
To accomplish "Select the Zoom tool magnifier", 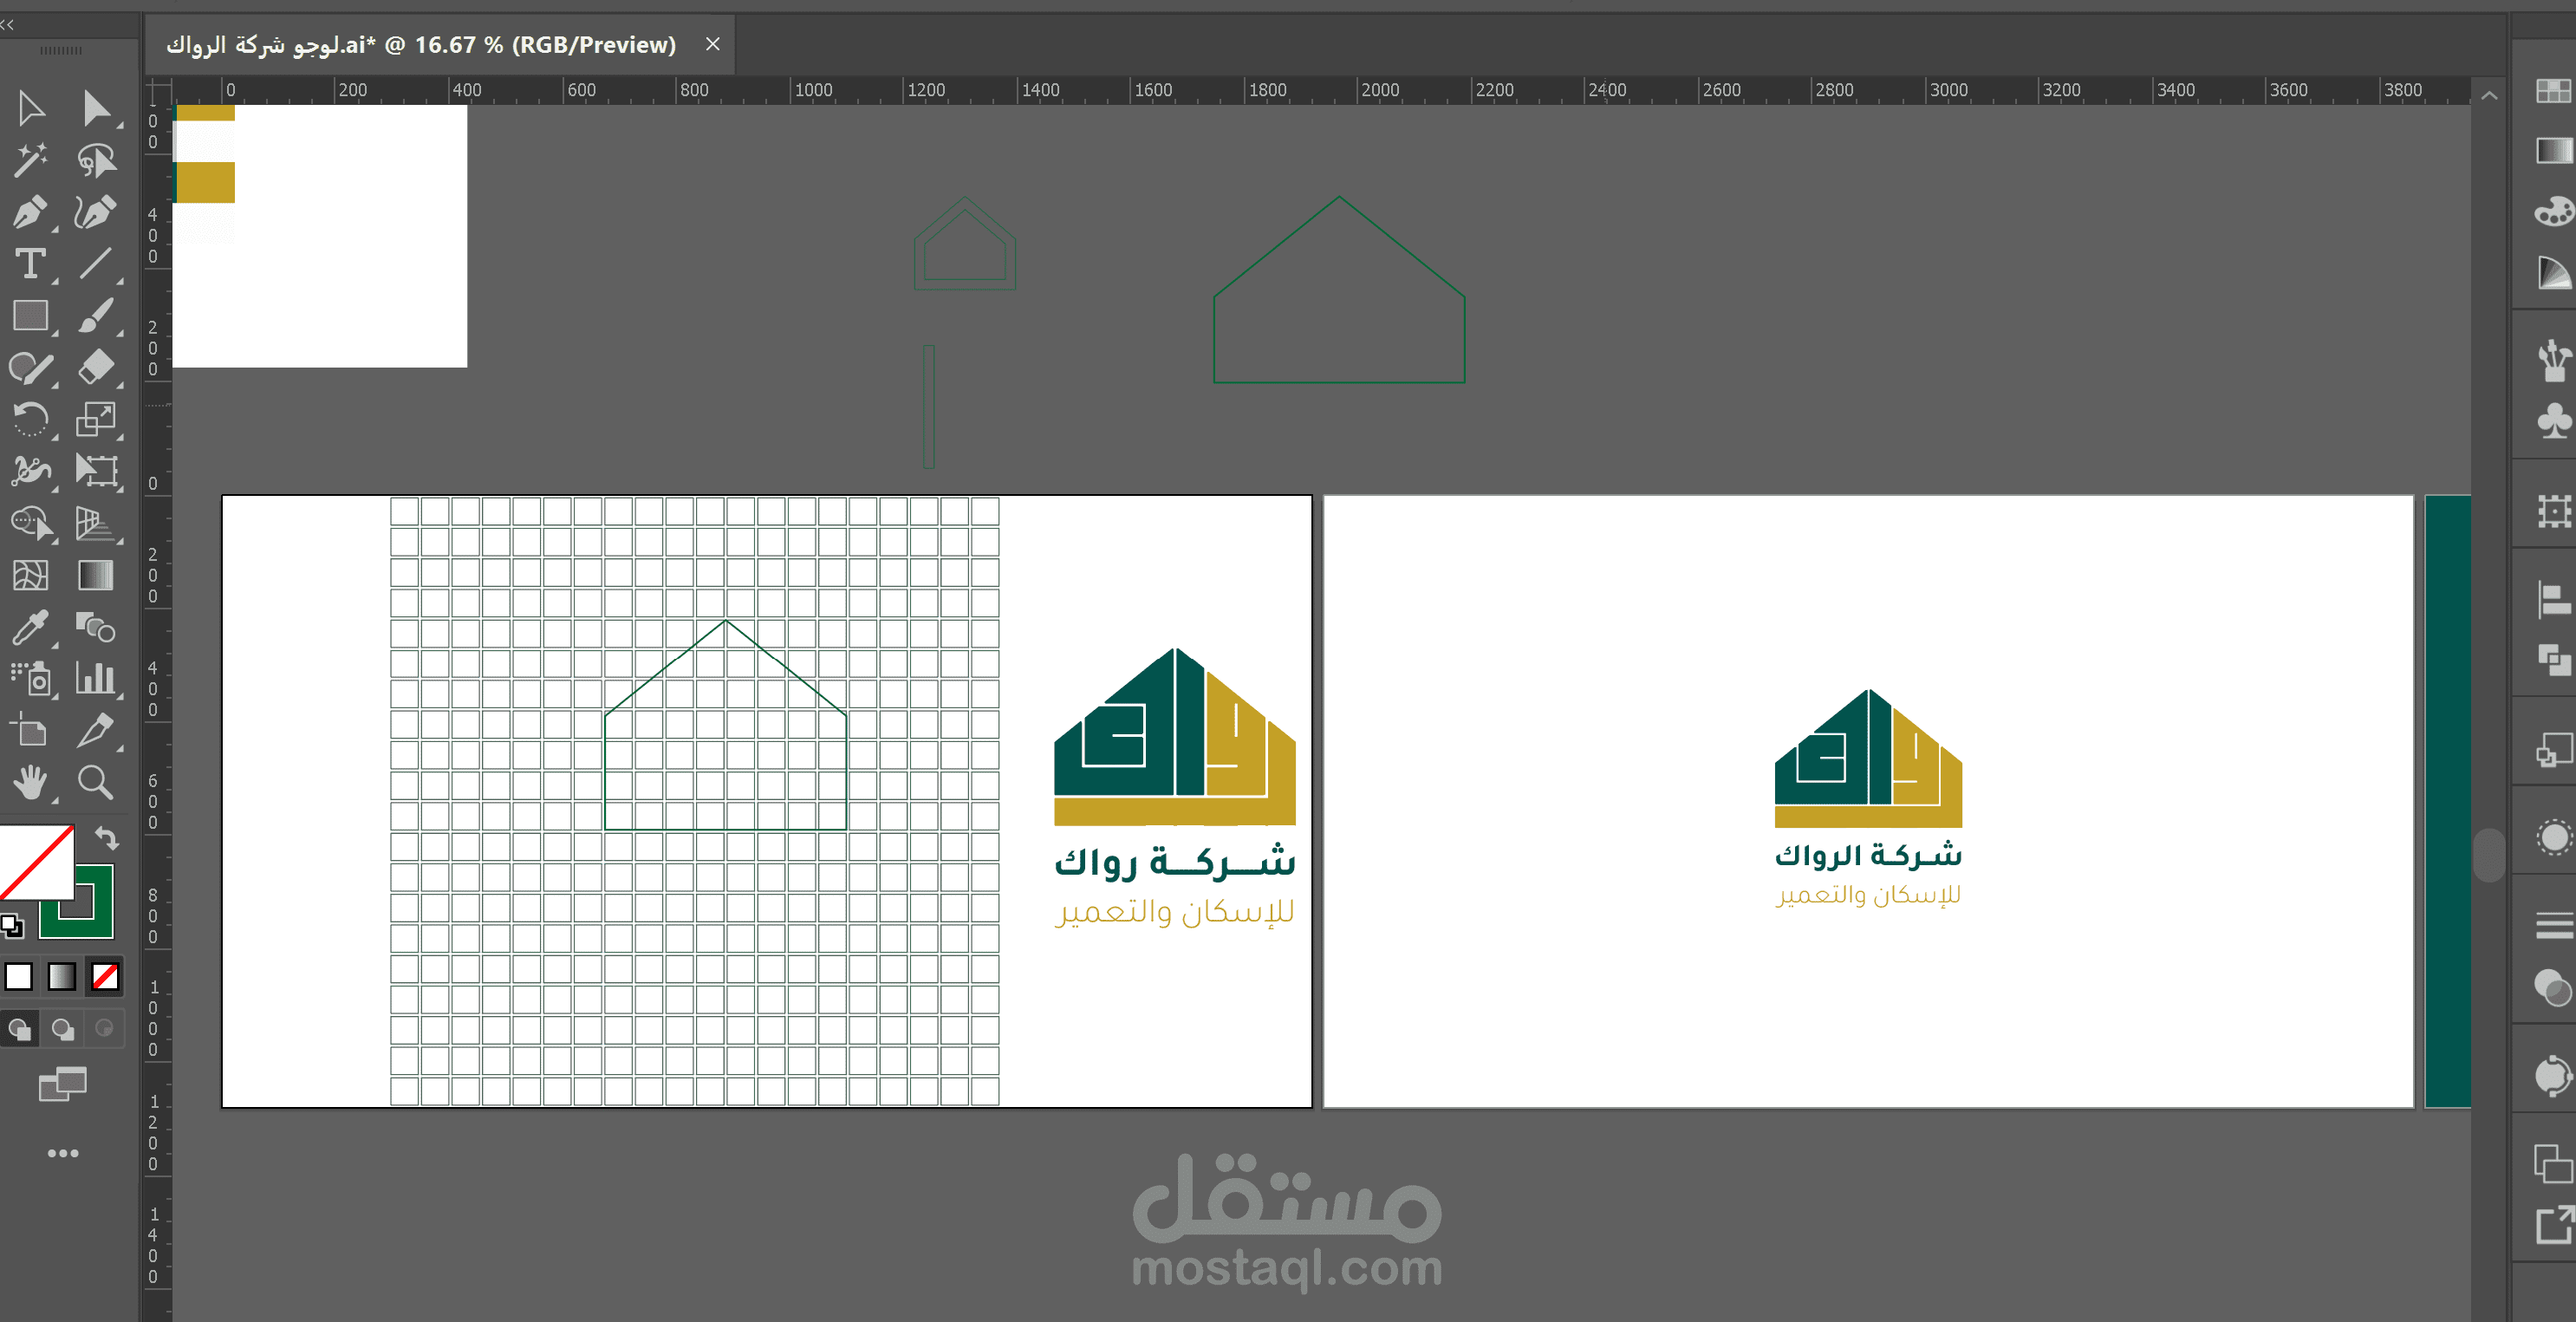I will coord(96,783).
